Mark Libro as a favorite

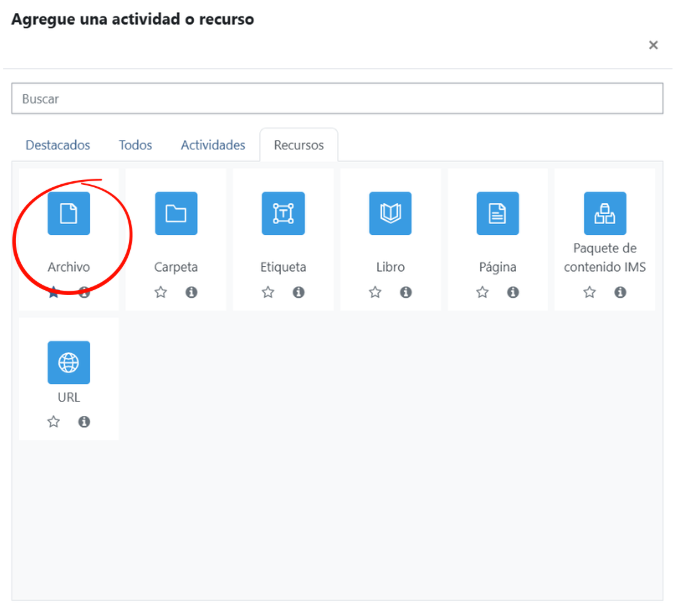[x=375, y=292]
